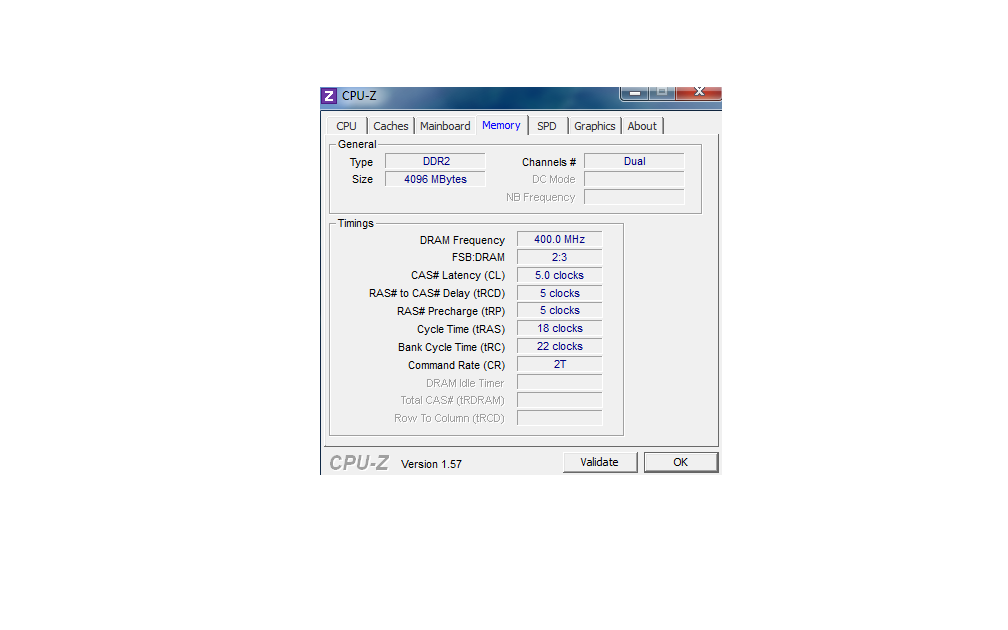Click the tRCD 5 clocks value
Viewport: 1008px width, 630px height.
click(559, 293)
